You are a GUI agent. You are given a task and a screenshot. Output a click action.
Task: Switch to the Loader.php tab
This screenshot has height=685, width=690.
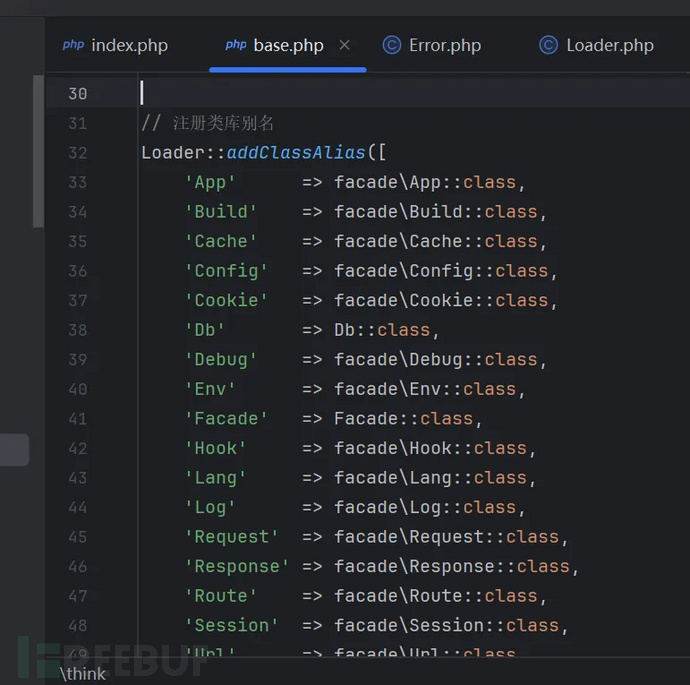pyautogui.click(x=609, y=46)
